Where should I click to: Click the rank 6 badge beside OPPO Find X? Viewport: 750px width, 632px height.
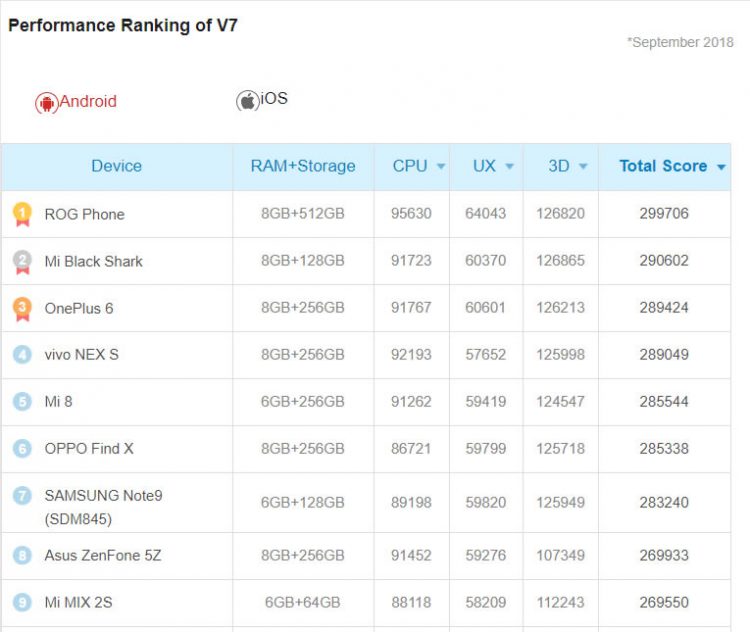click(x=22, y=449)
